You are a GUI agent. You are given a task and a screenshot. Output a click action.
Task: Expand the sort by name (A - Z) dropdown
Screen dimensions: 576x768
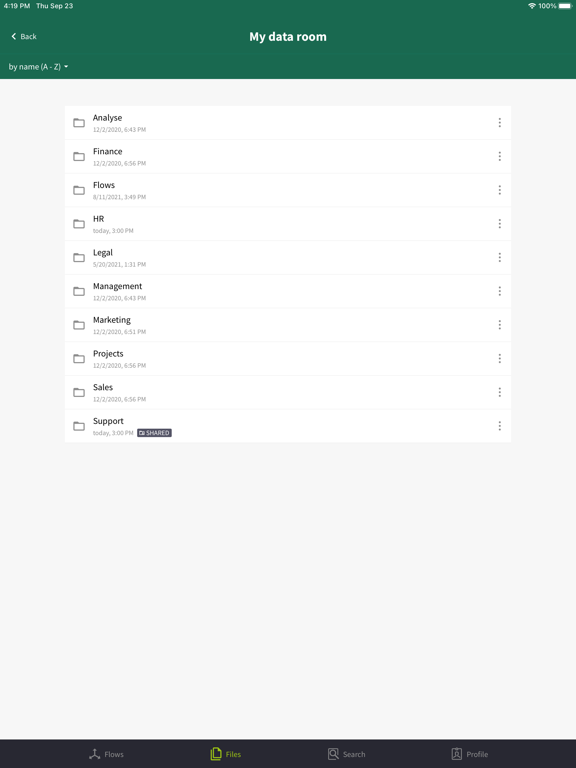click(38, 67)
